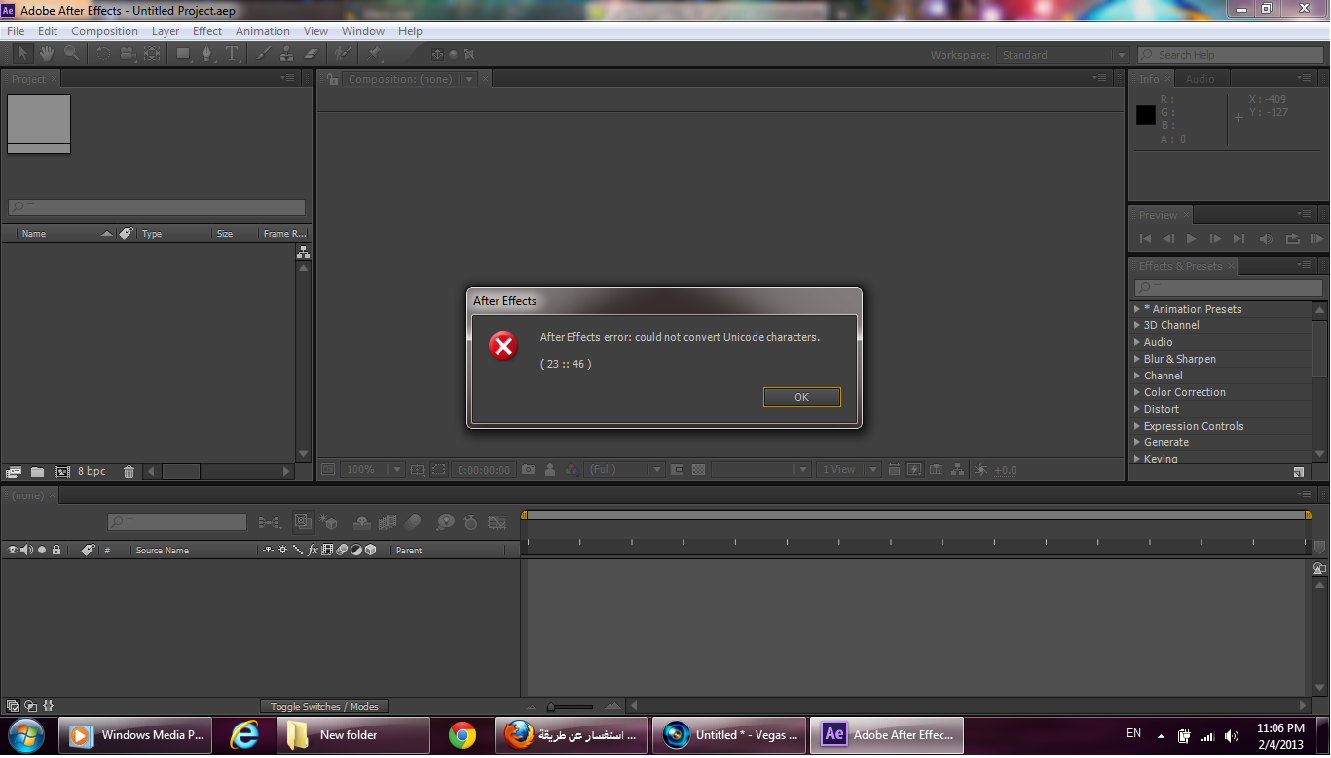Select the Eraser tool
The height and width of the screenshot is (758, 1331).
(310, 53)
